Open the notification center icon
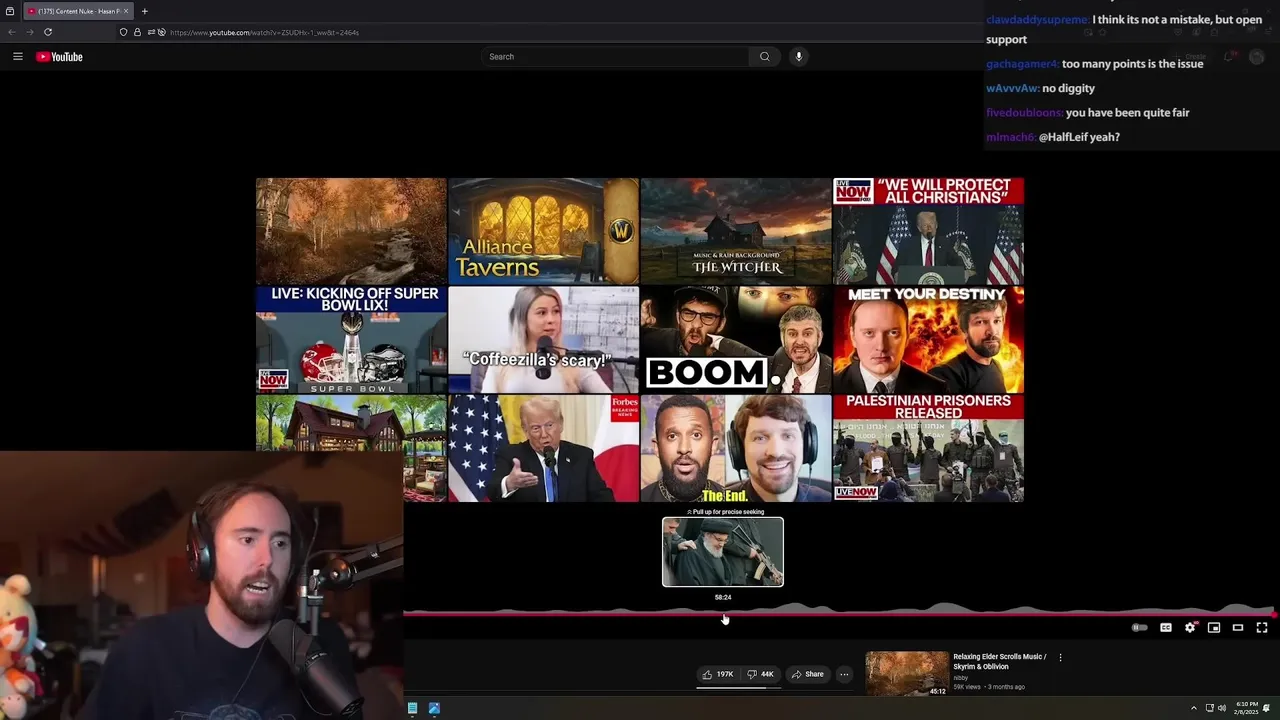This screenshot has width=1280, height=720. [x=1267, y=708]
